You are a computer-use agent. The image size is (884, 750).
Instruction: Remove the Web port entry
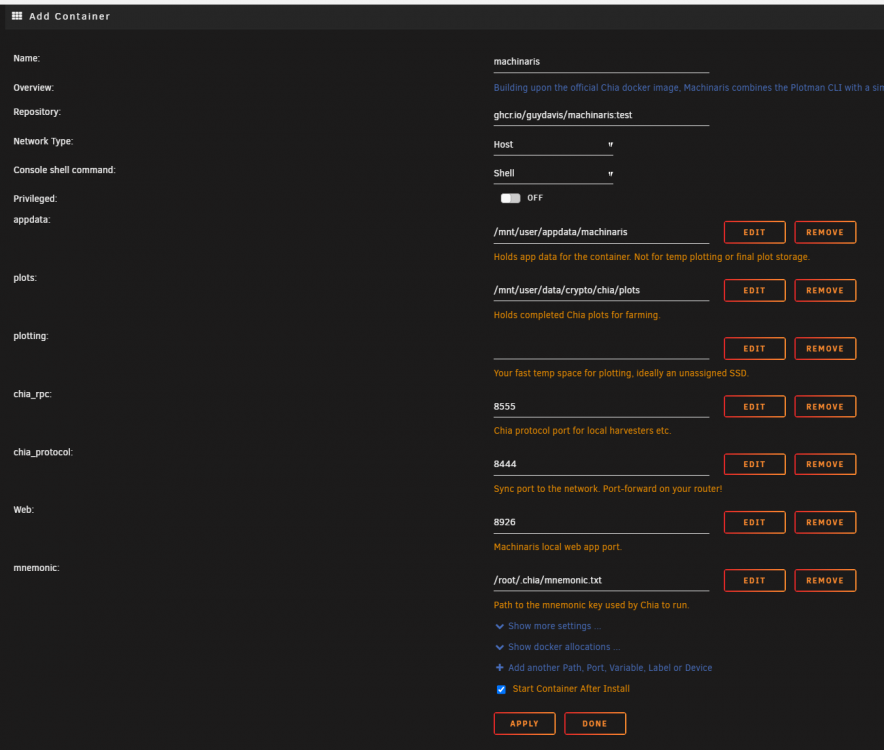825,522
